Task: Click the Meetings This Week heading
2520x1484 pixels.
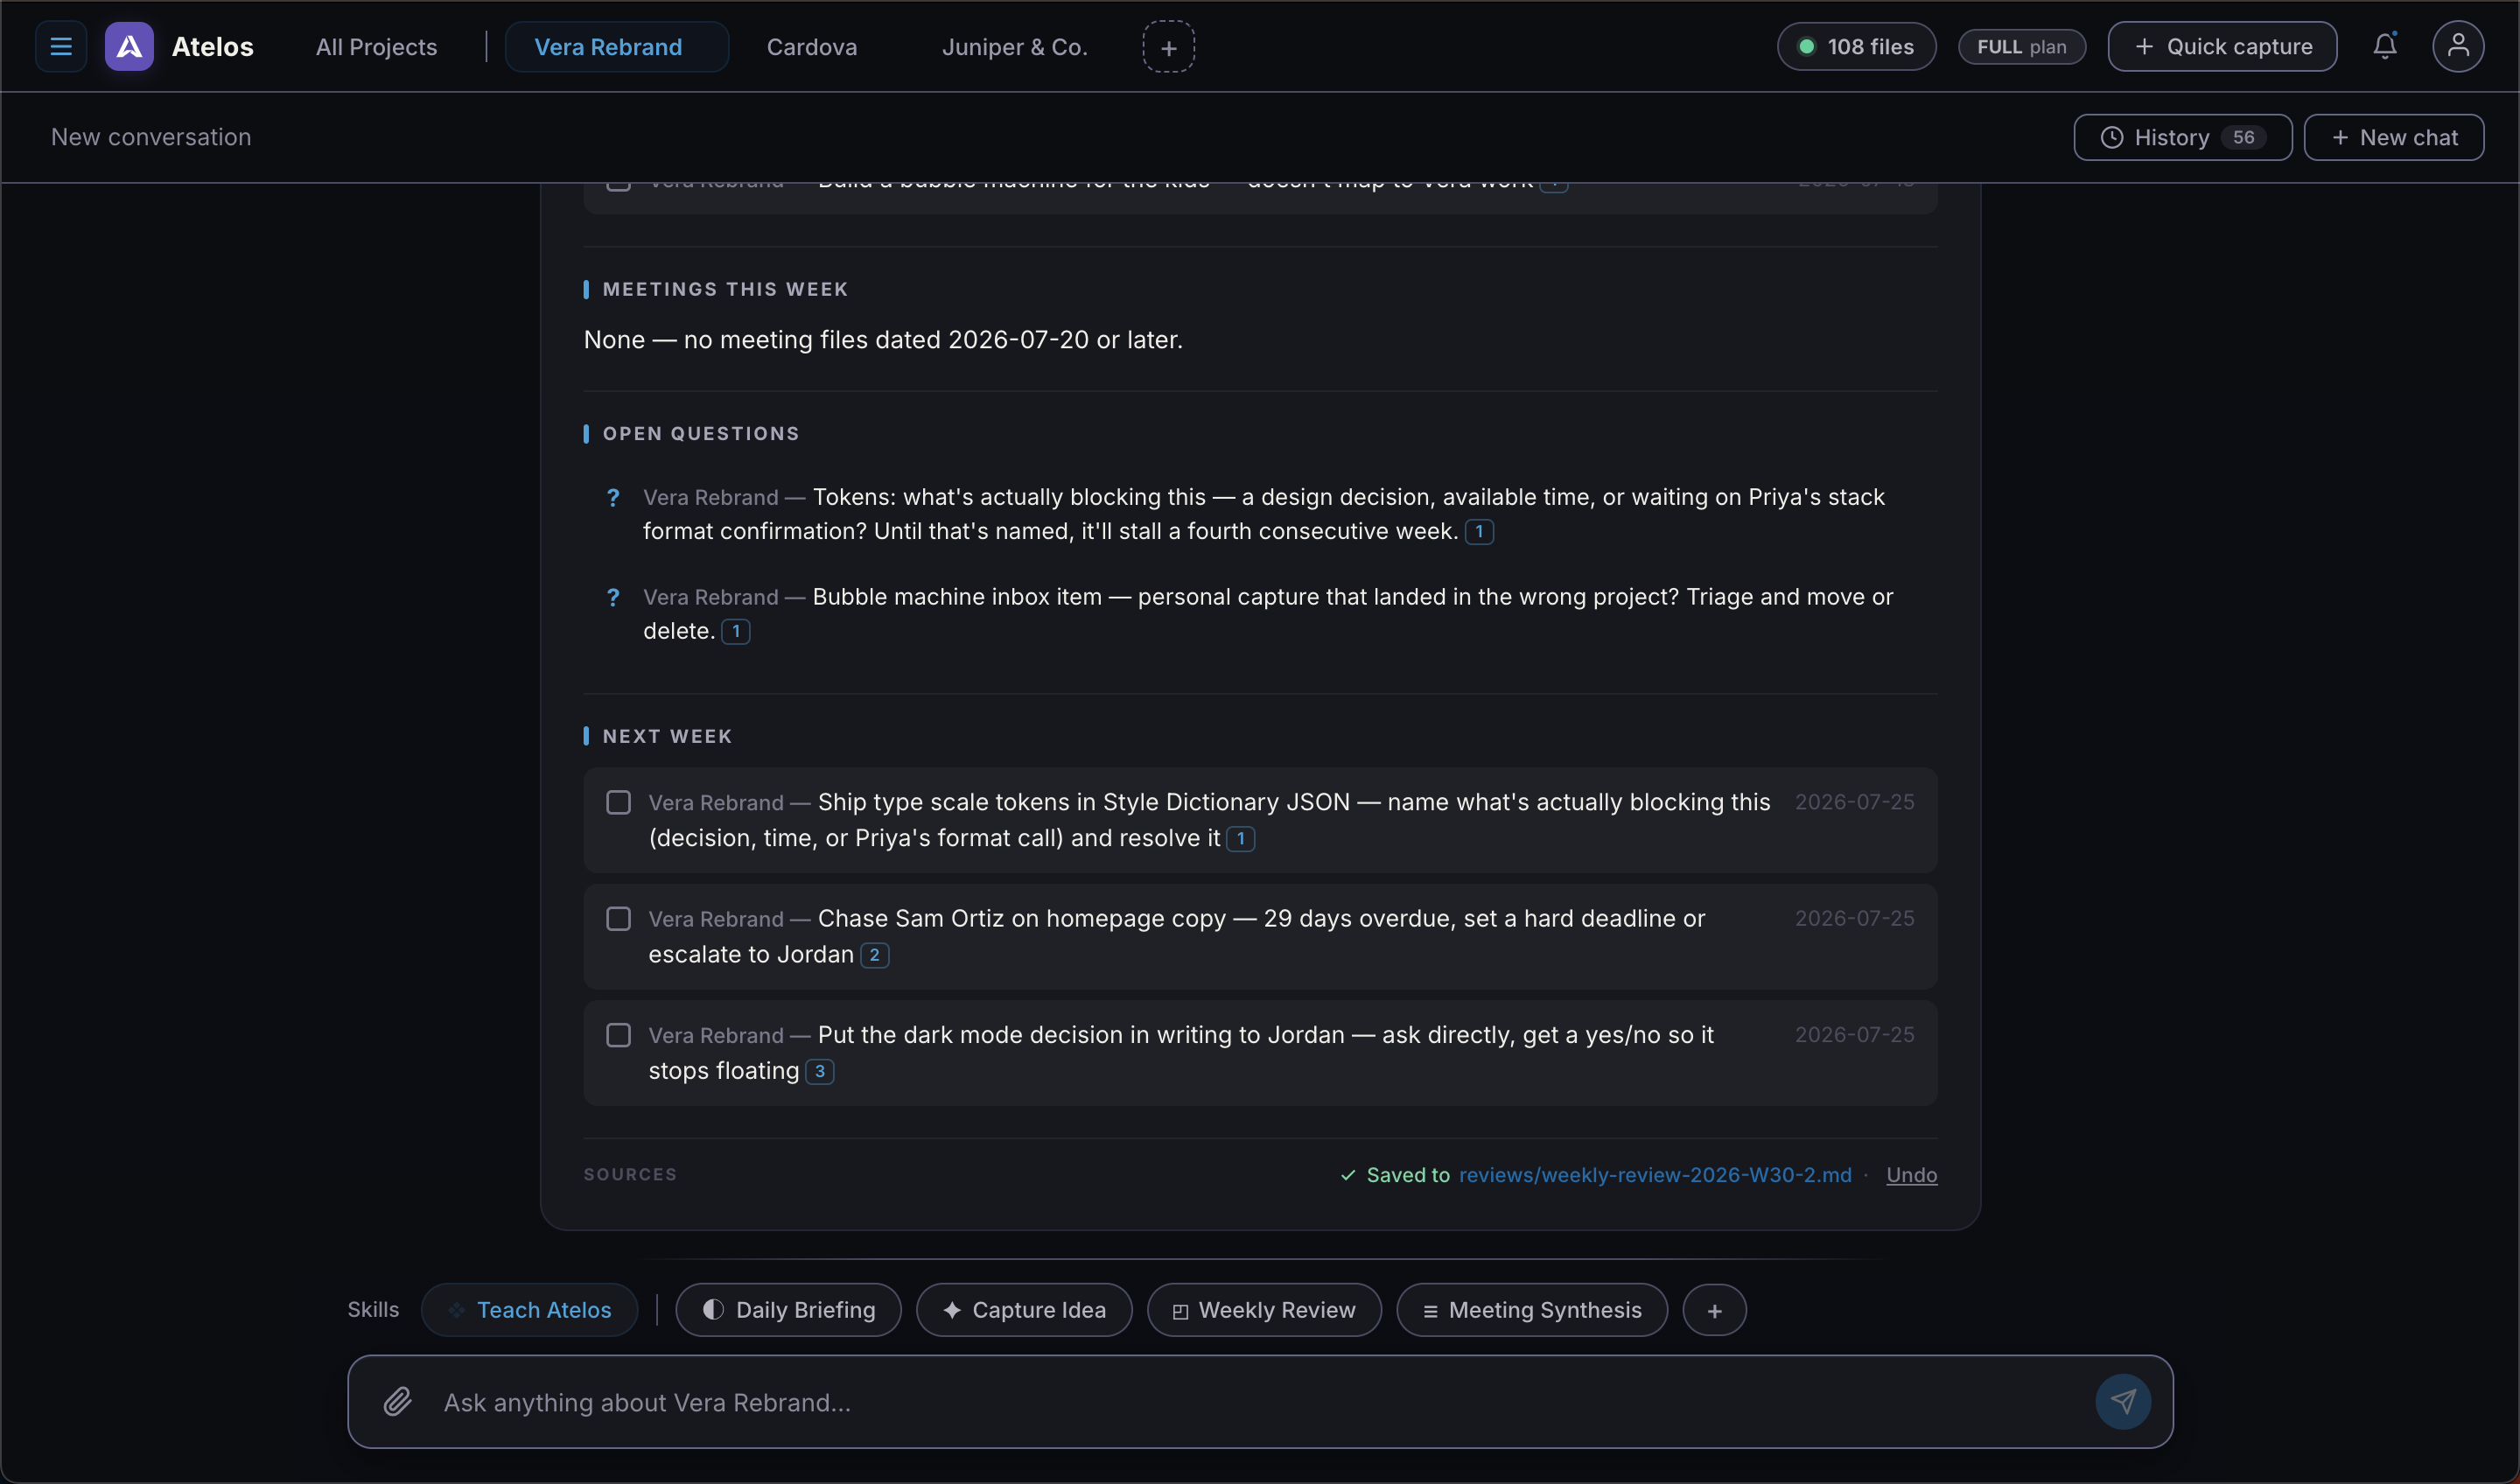Action: pyautogui.click(x=725, y=289)
